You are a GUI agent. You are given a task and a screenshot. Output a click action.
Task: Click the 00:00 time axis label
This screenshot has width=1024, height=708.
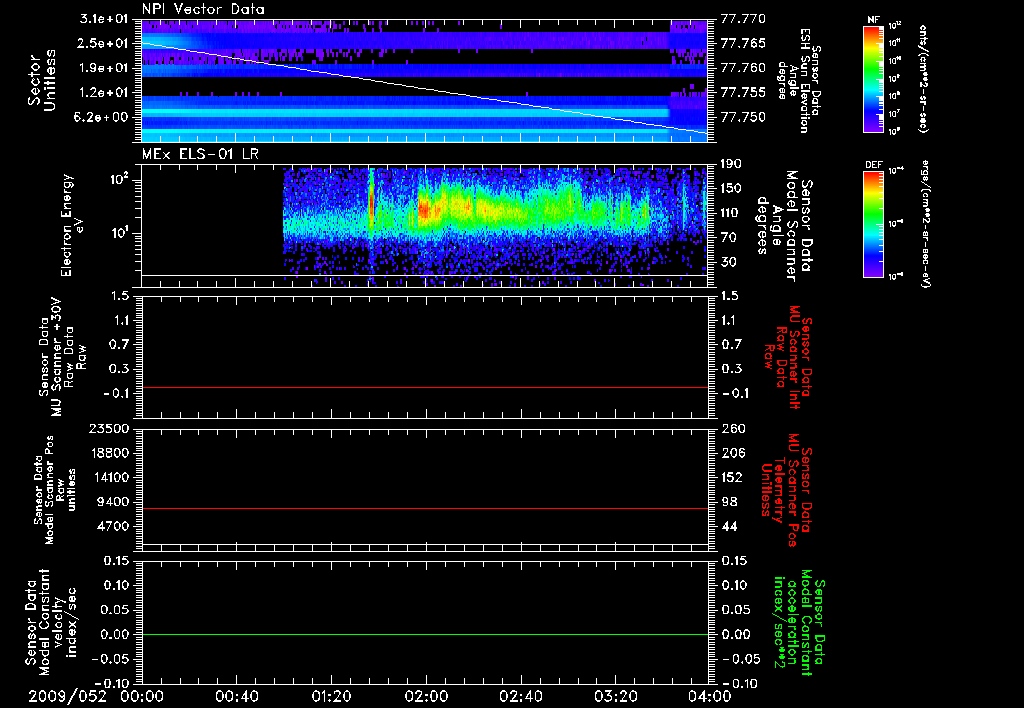pyautogui.click(x=142, y=696)
